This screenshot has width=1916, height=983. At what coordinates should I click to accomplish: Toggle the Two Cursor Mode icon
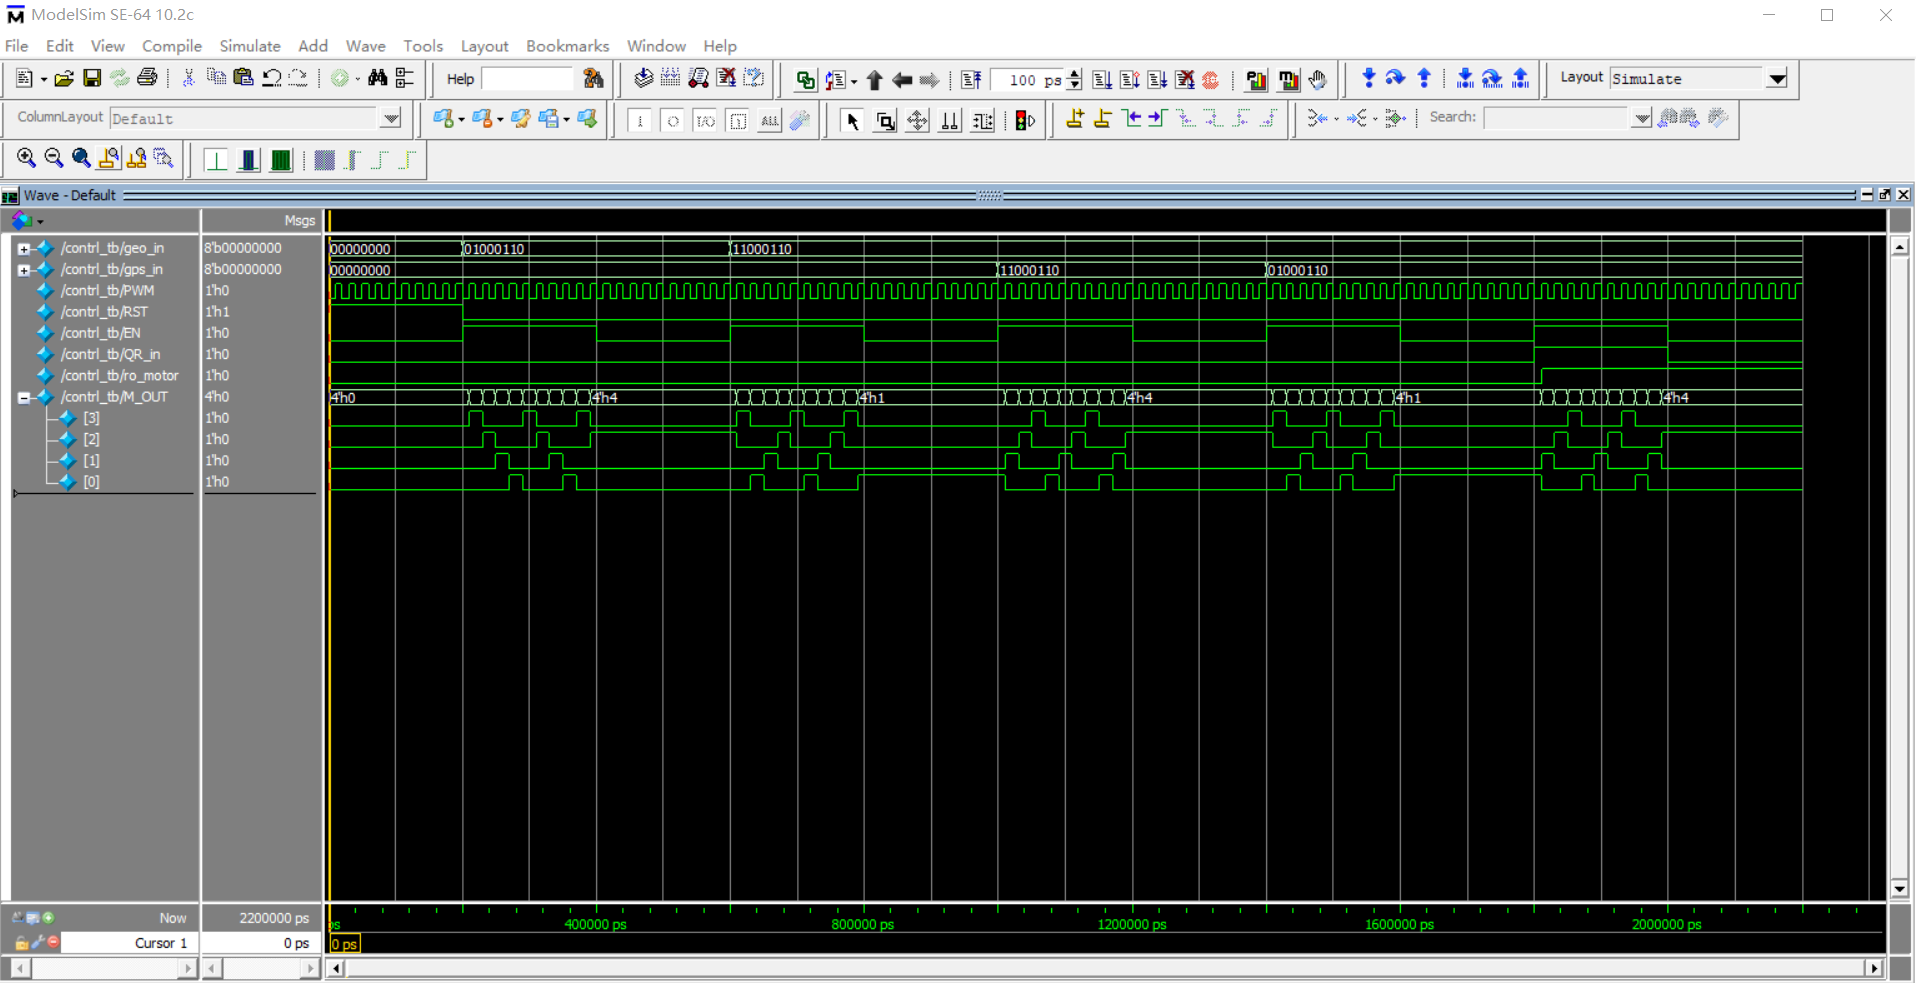(950, 121)
